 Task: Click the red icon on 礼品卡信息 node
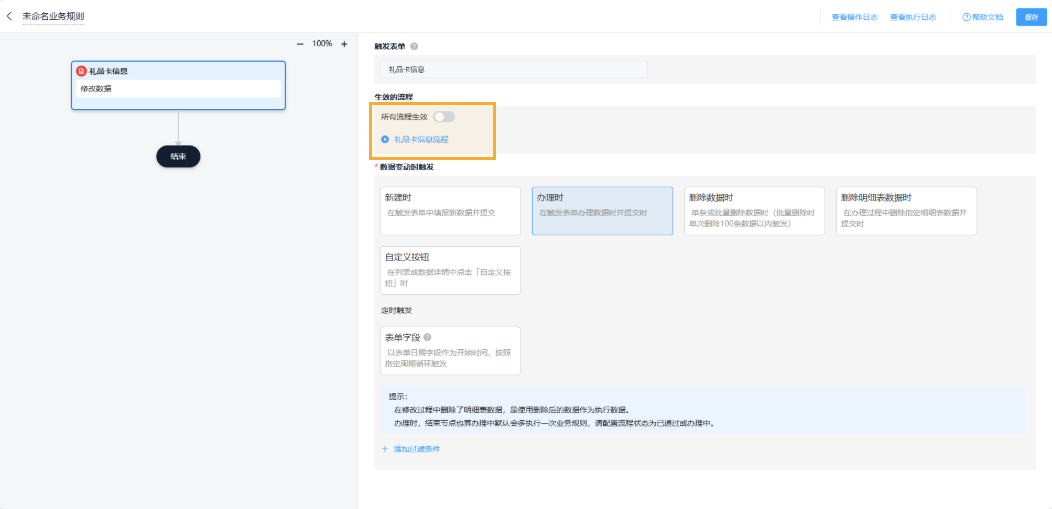[x=81, y=70]
